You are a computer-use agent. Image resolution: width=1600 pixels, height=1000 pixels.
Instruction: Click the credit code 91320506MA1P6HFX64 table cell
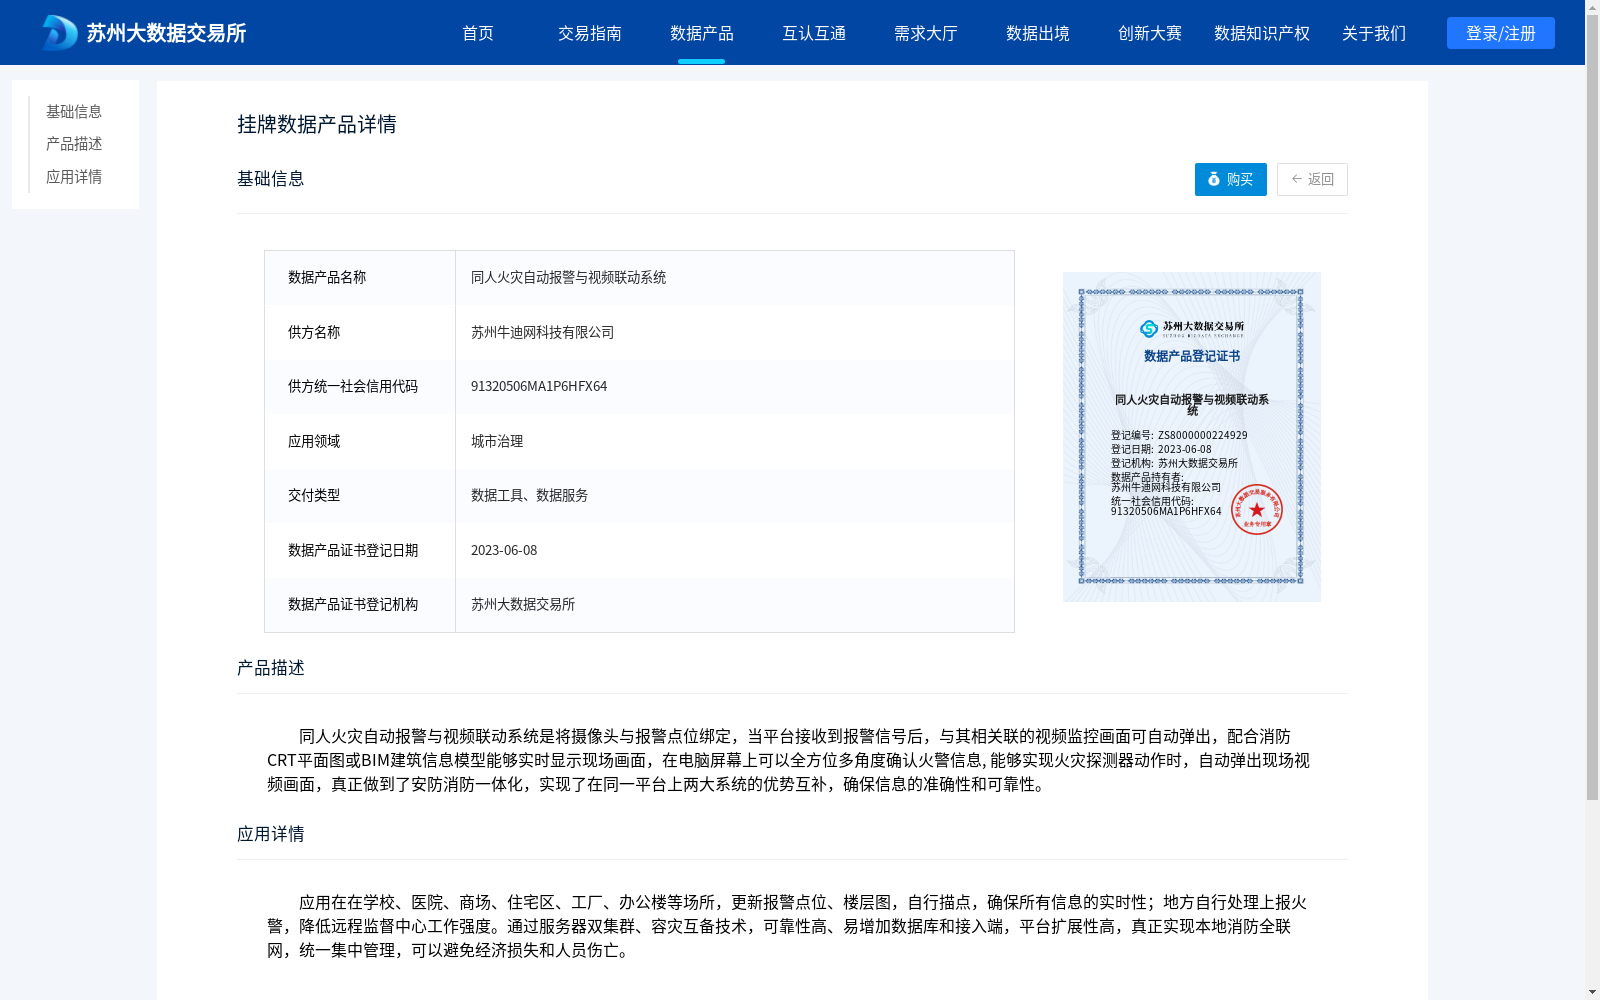(x=735, y=386)
